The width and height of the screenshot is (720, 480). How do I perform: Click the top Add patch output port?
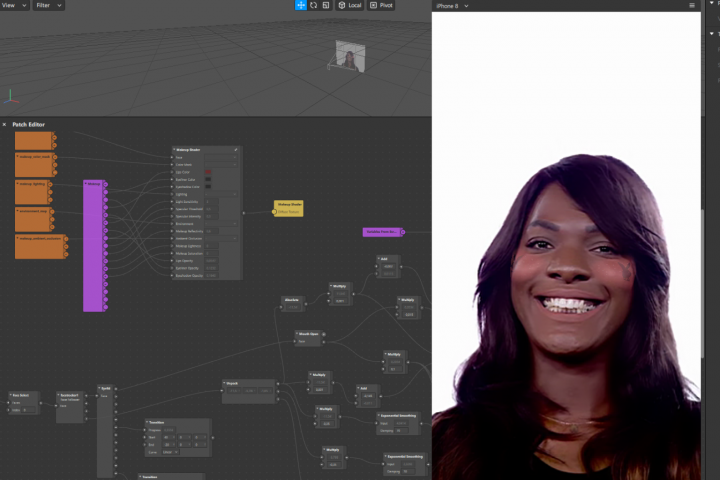(x=401, y=266)
